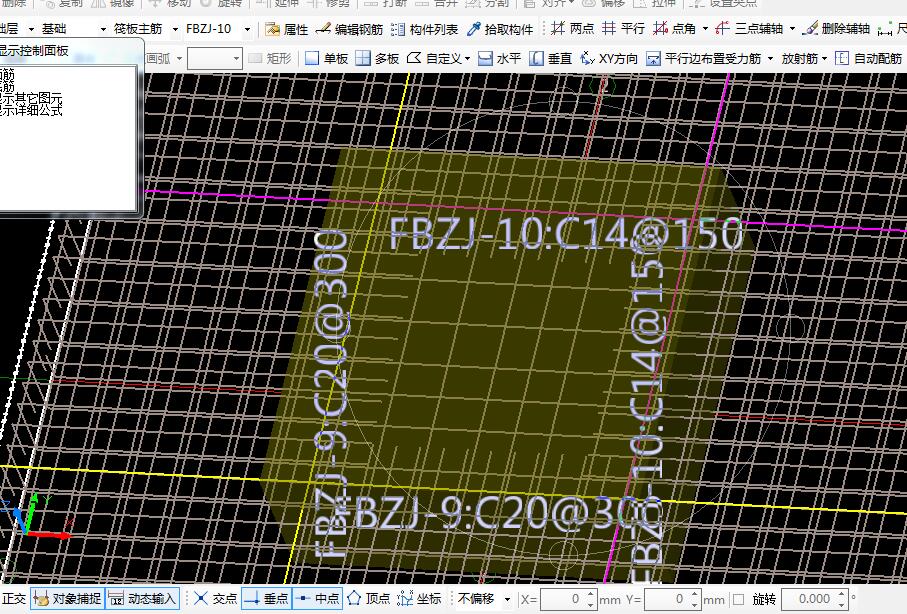
Task: Open the 基础 category dropdown
Action: [103, 29]
